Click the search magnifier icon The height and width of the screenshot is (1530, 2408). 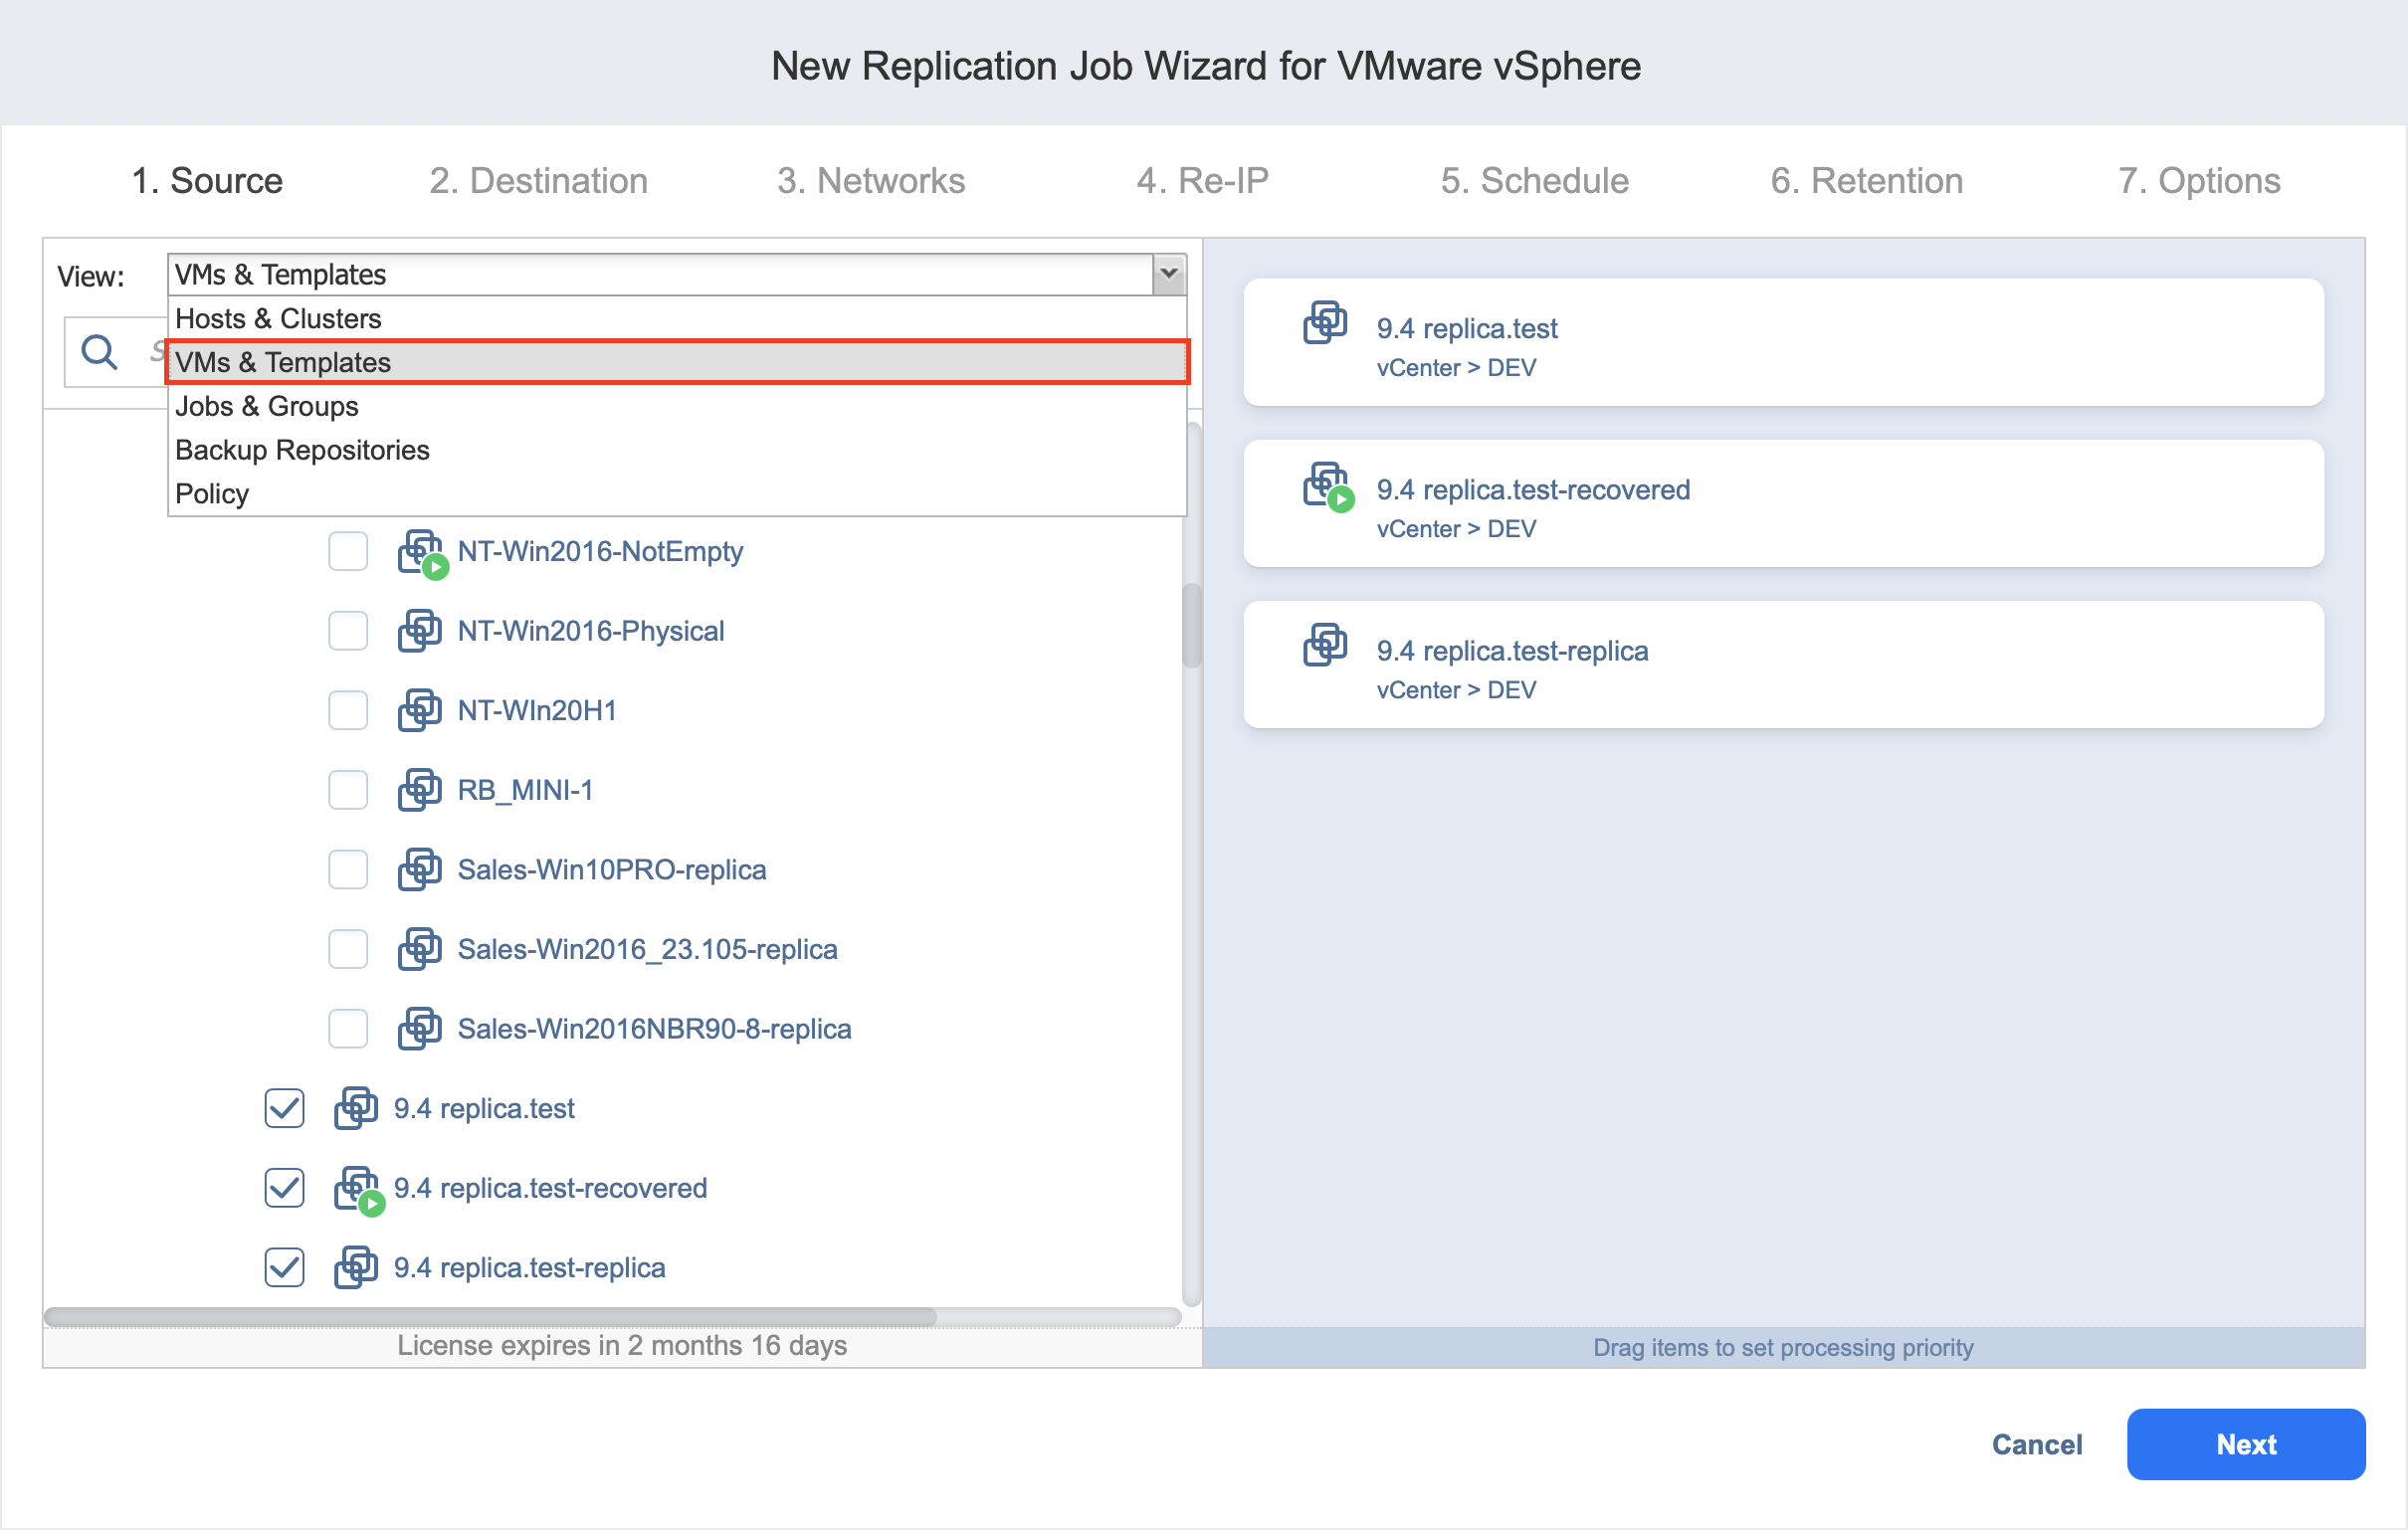coord(99,353)
